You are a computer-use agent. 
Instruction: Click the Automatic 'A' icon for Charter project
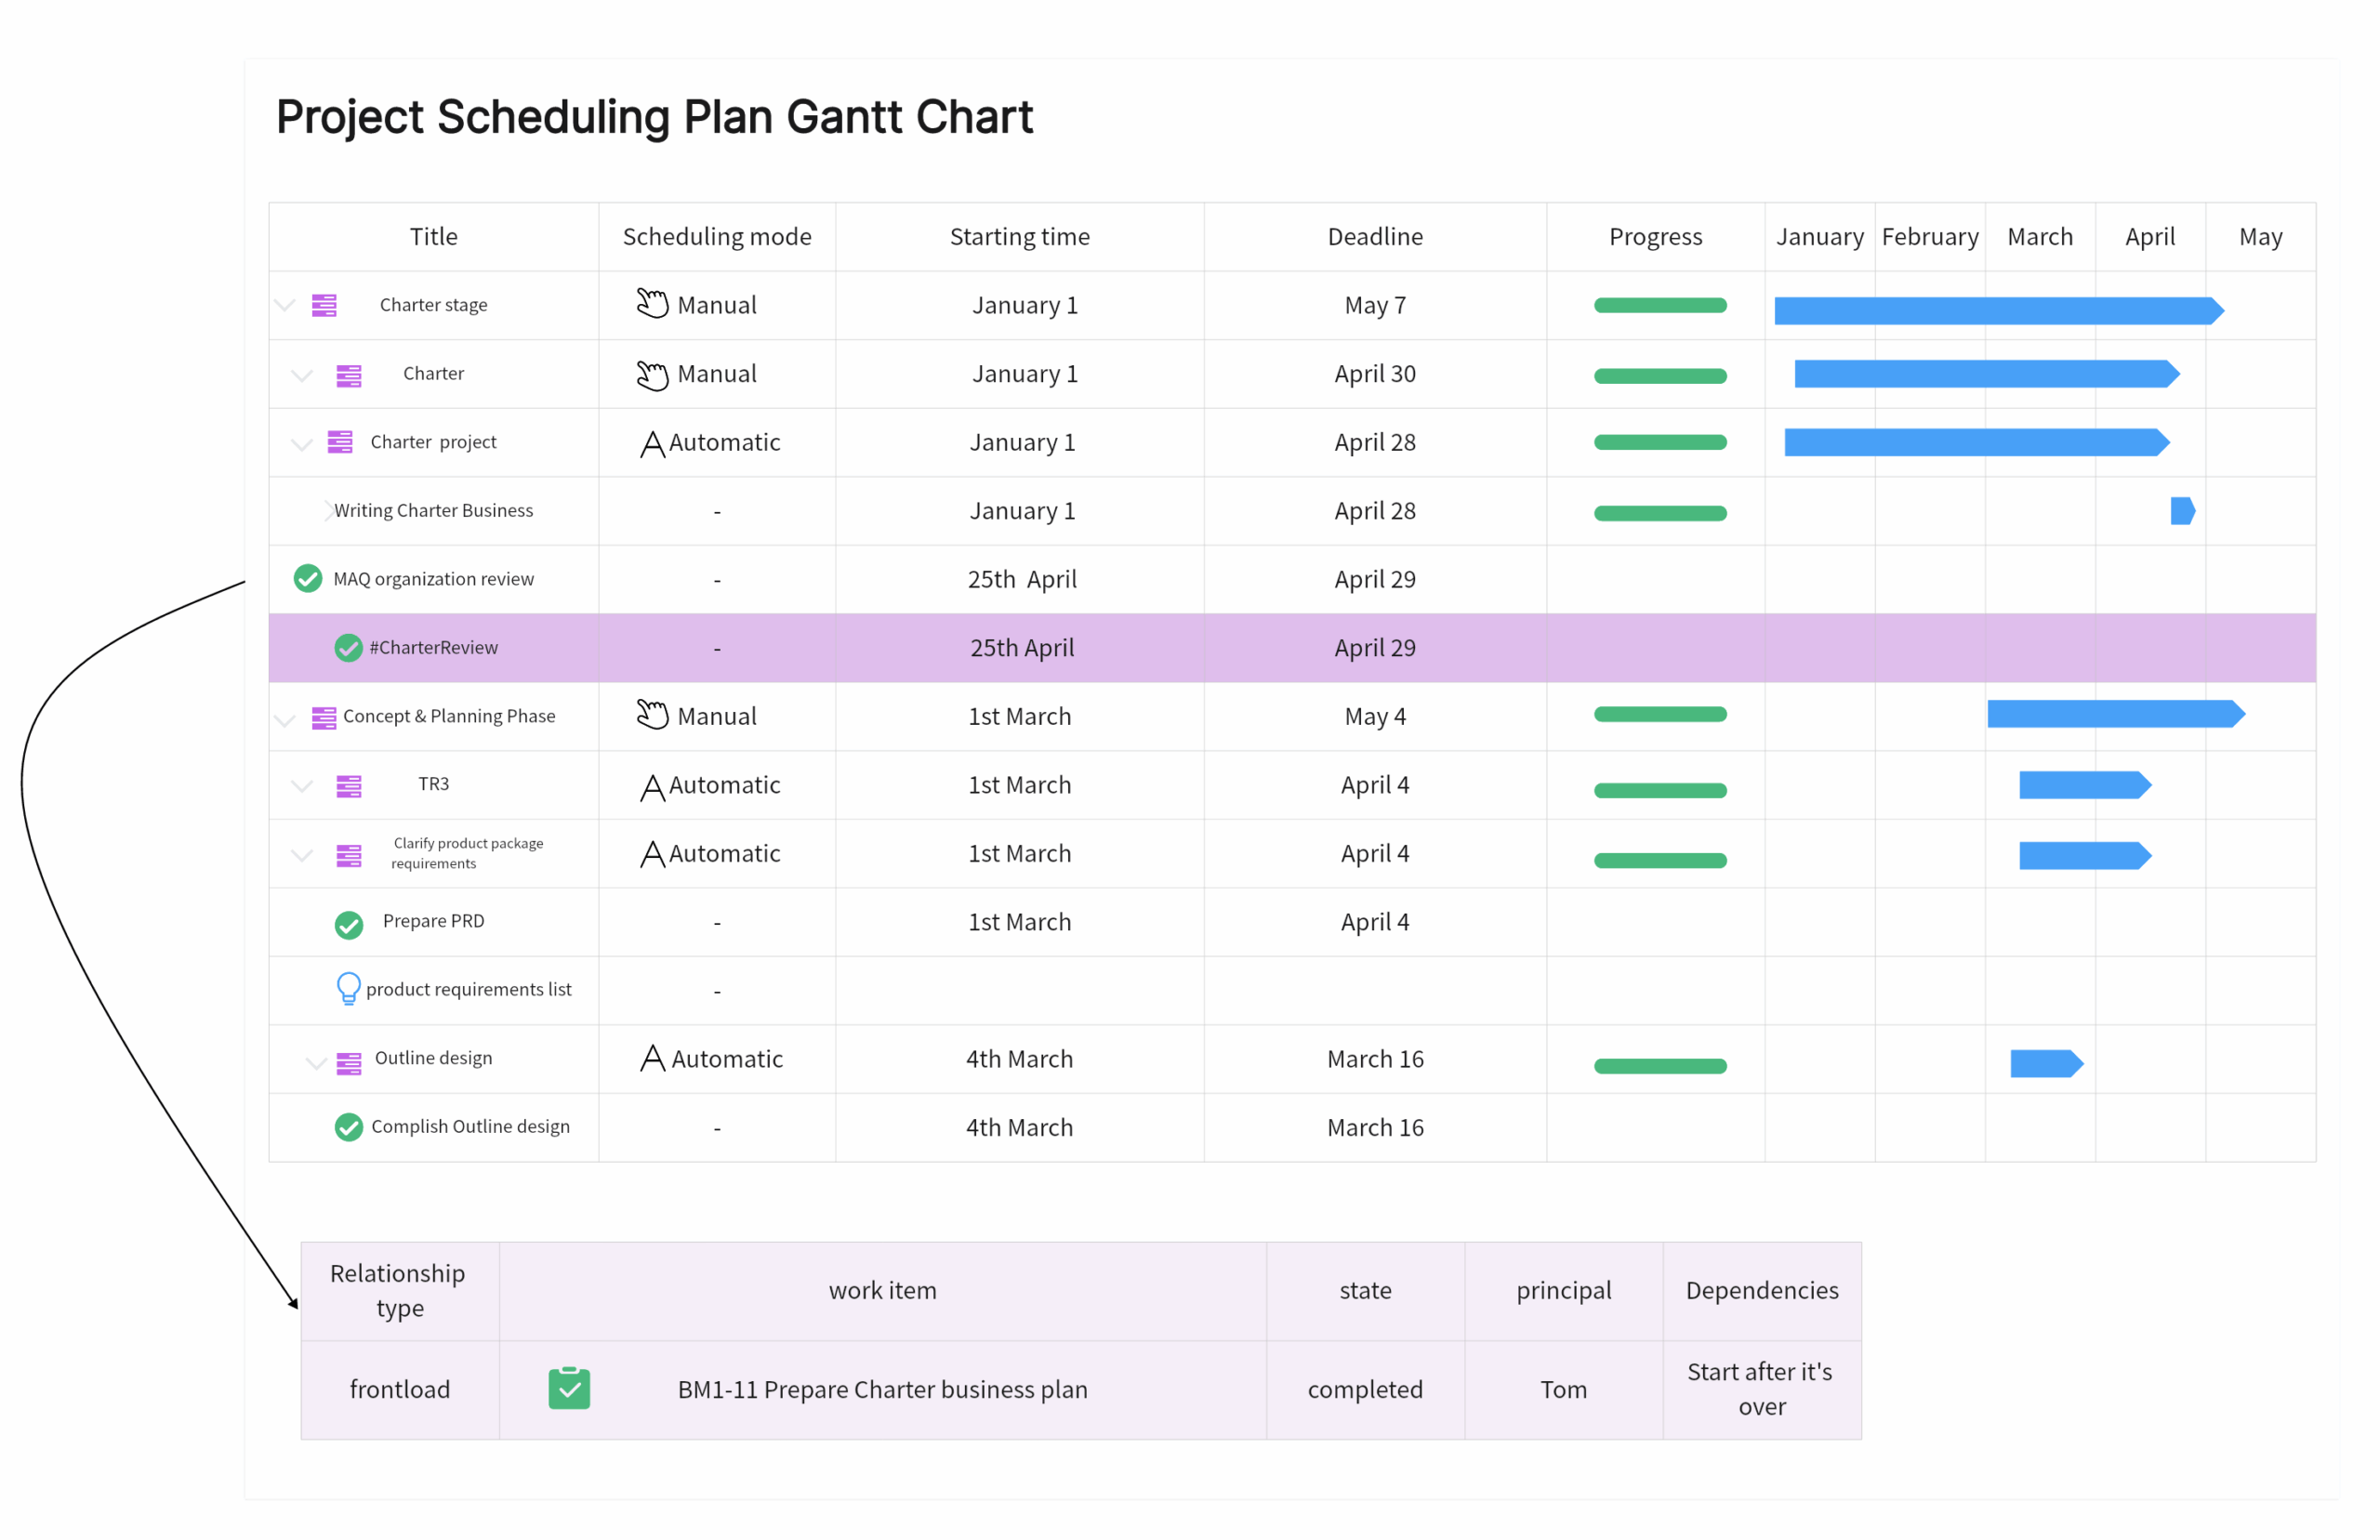pos(652,443)
